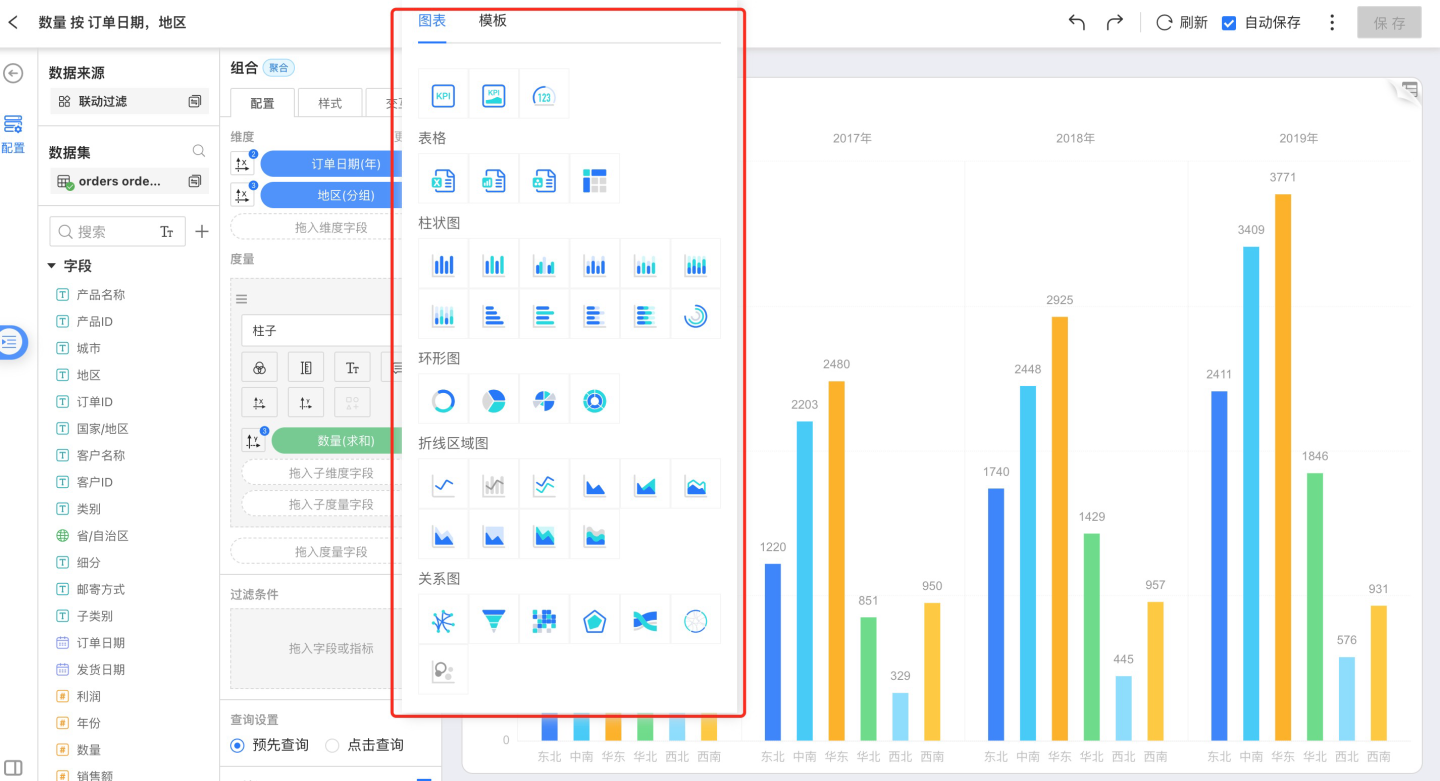Open the 样式 tab

(x=330, y=103)
